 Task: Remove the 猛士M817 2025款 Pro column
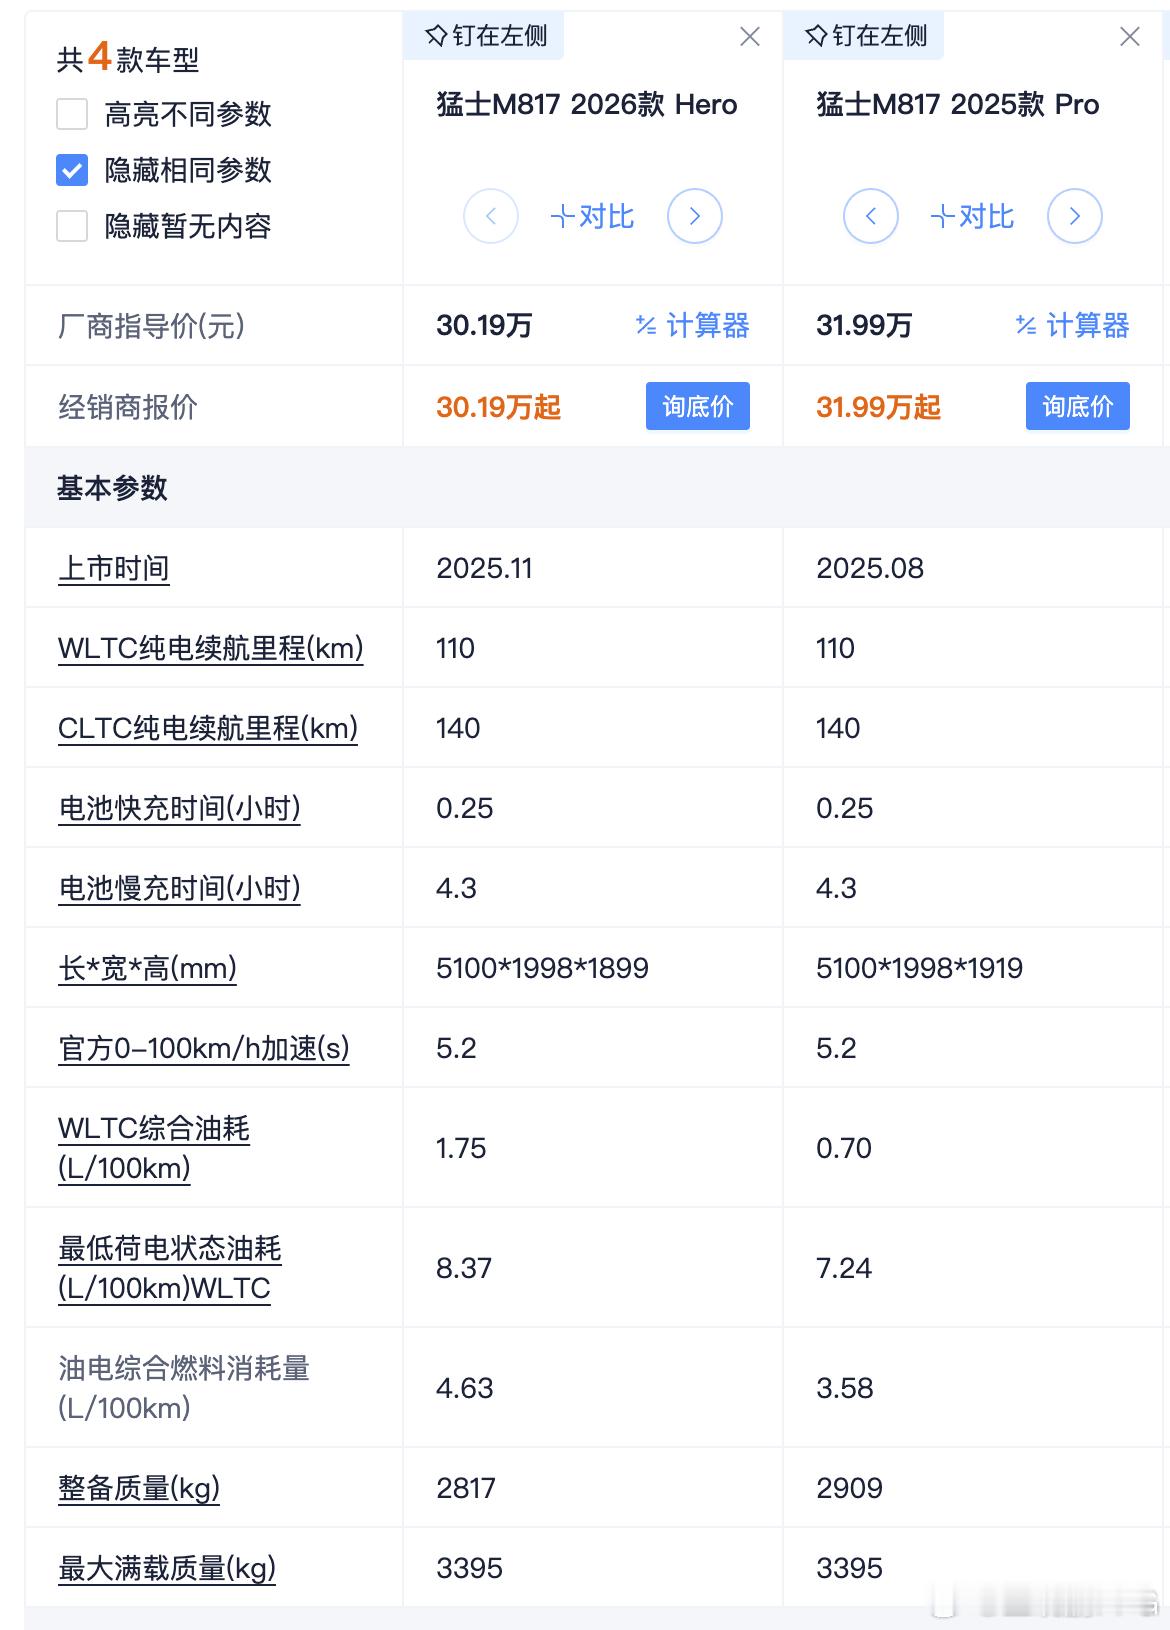(1130, 37)
